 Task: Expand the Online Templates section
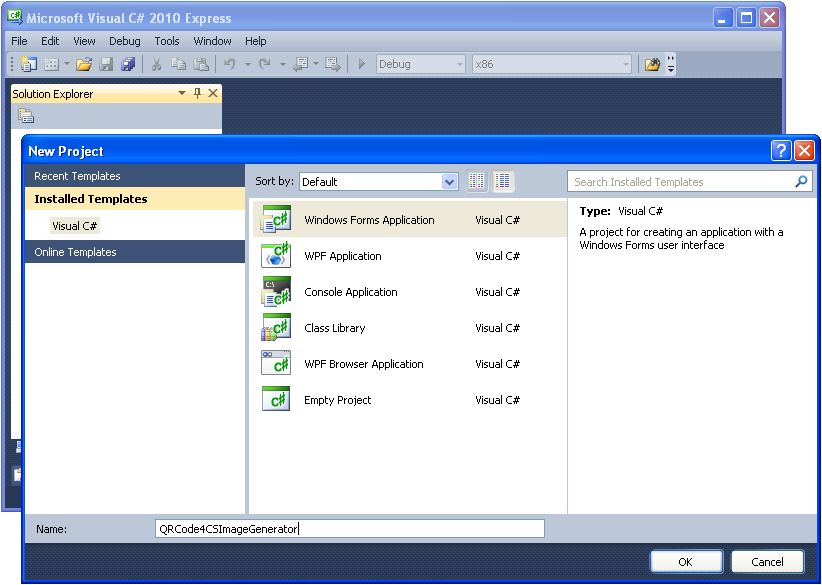pyautogui.click(x=135, y=252)
